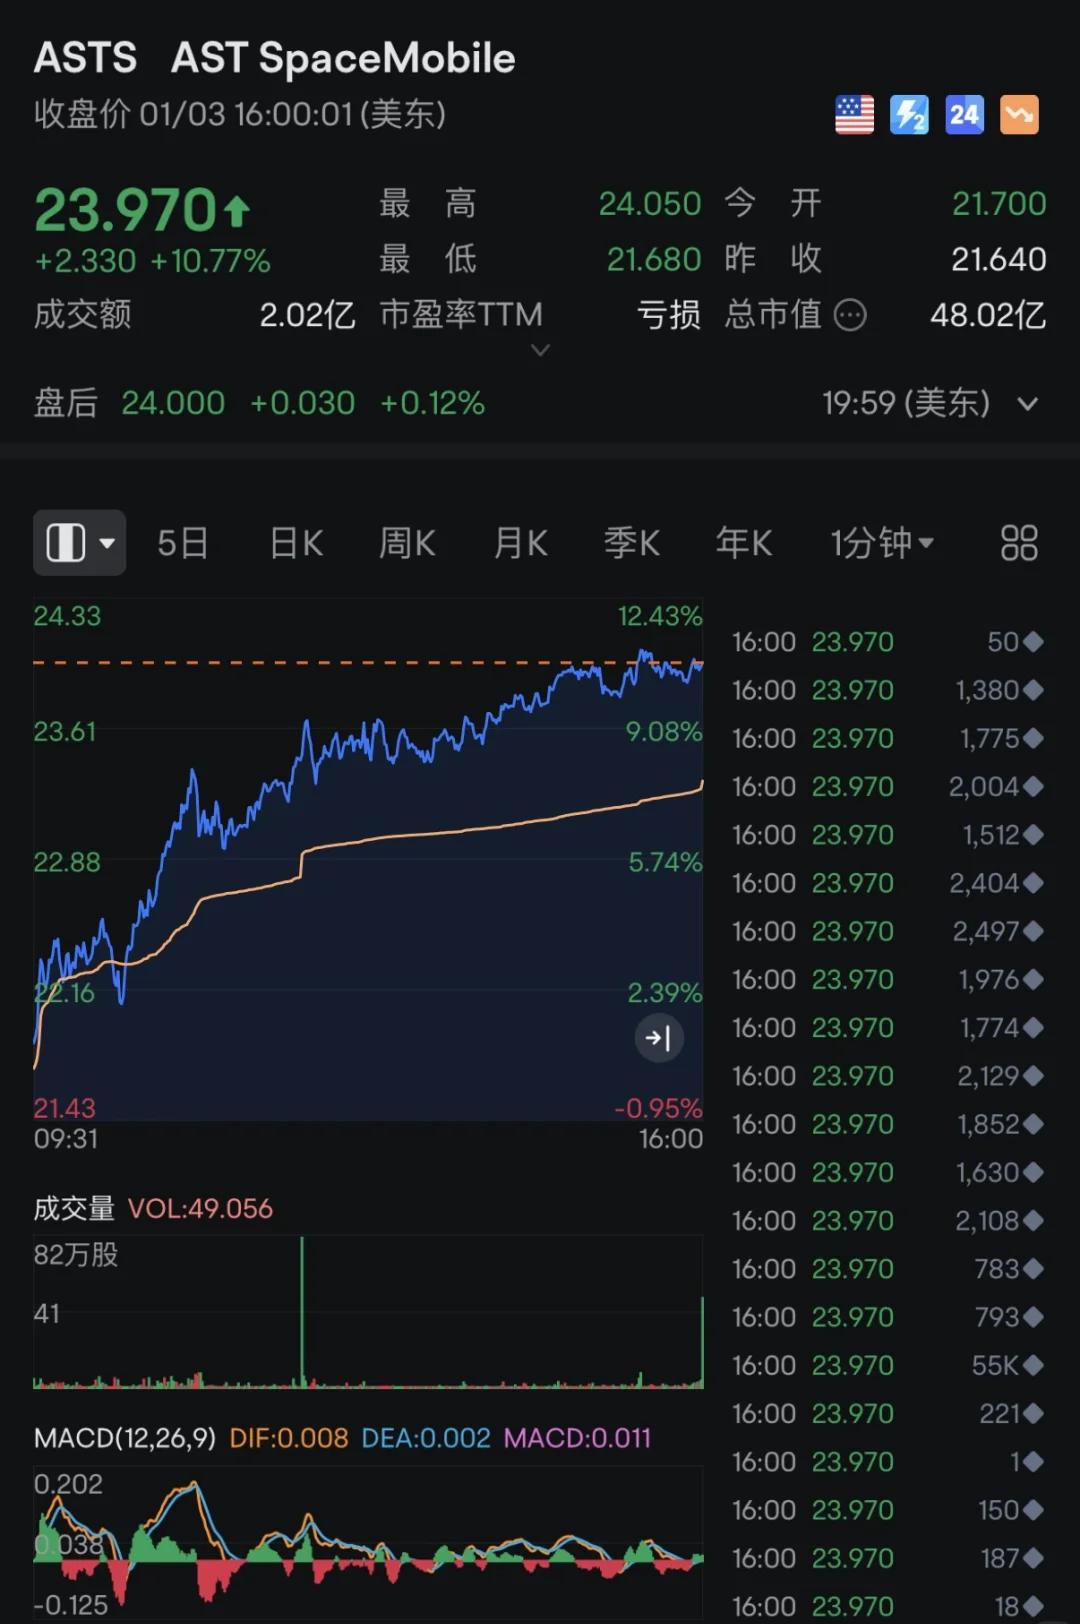
Task: Open the 1分钟 interval dropdown
Action: (x=882, y=543)
